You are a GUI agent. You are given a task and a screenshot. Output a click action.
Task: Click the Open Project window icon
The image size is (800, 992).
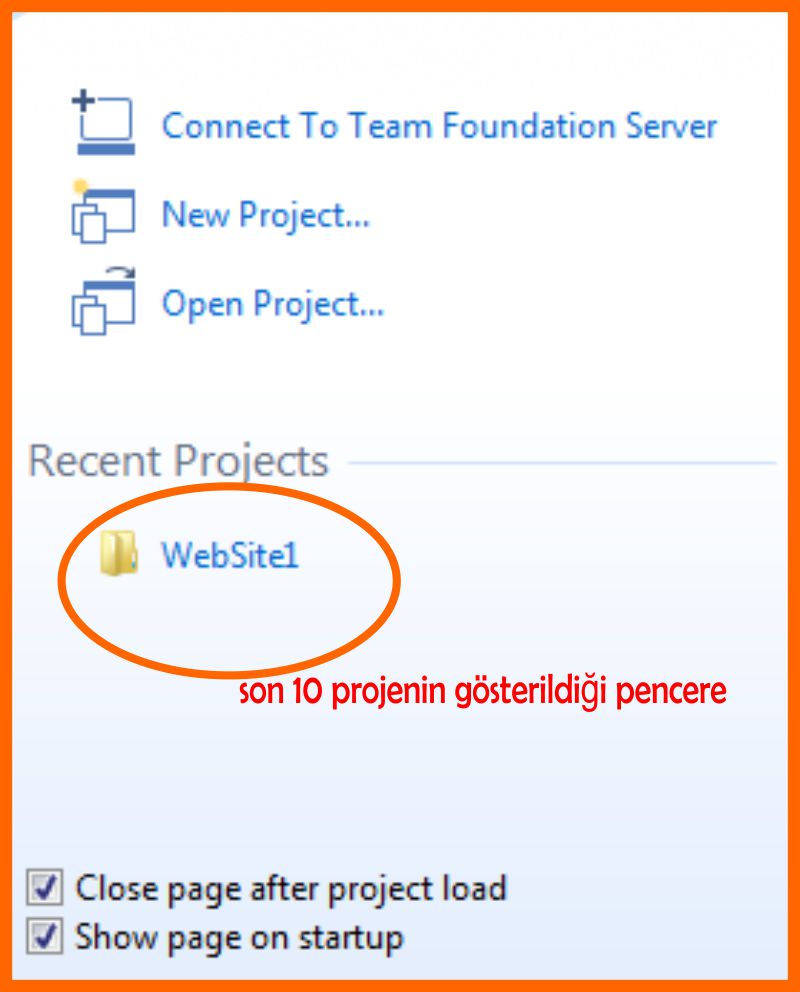103,301
